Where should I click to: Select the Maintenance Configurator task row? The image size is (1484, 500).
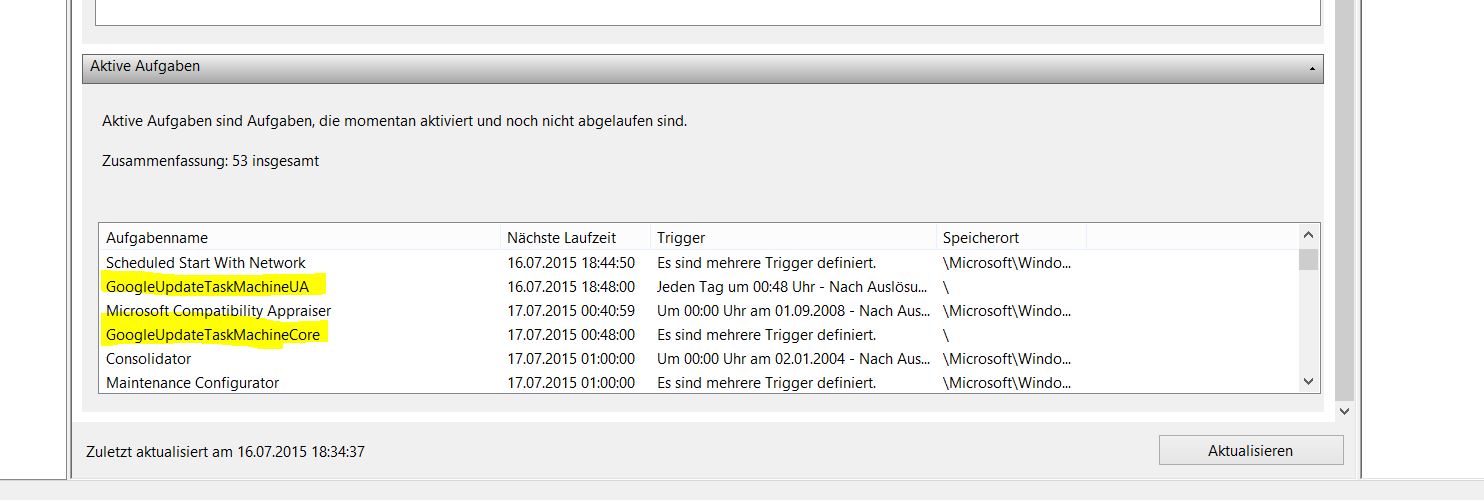point(193,383)
